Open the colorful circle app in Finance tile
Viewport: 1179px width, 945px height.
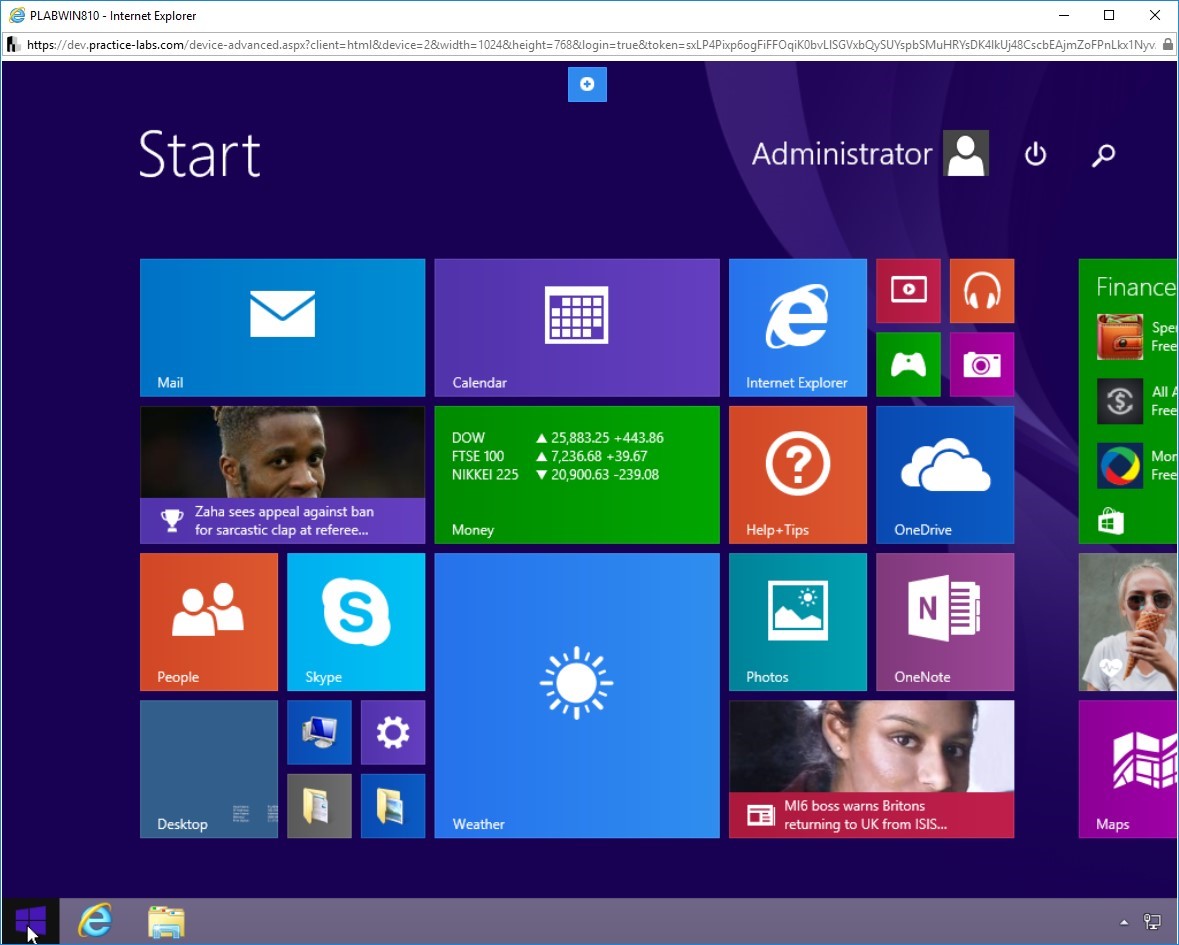click(1120, 465)
